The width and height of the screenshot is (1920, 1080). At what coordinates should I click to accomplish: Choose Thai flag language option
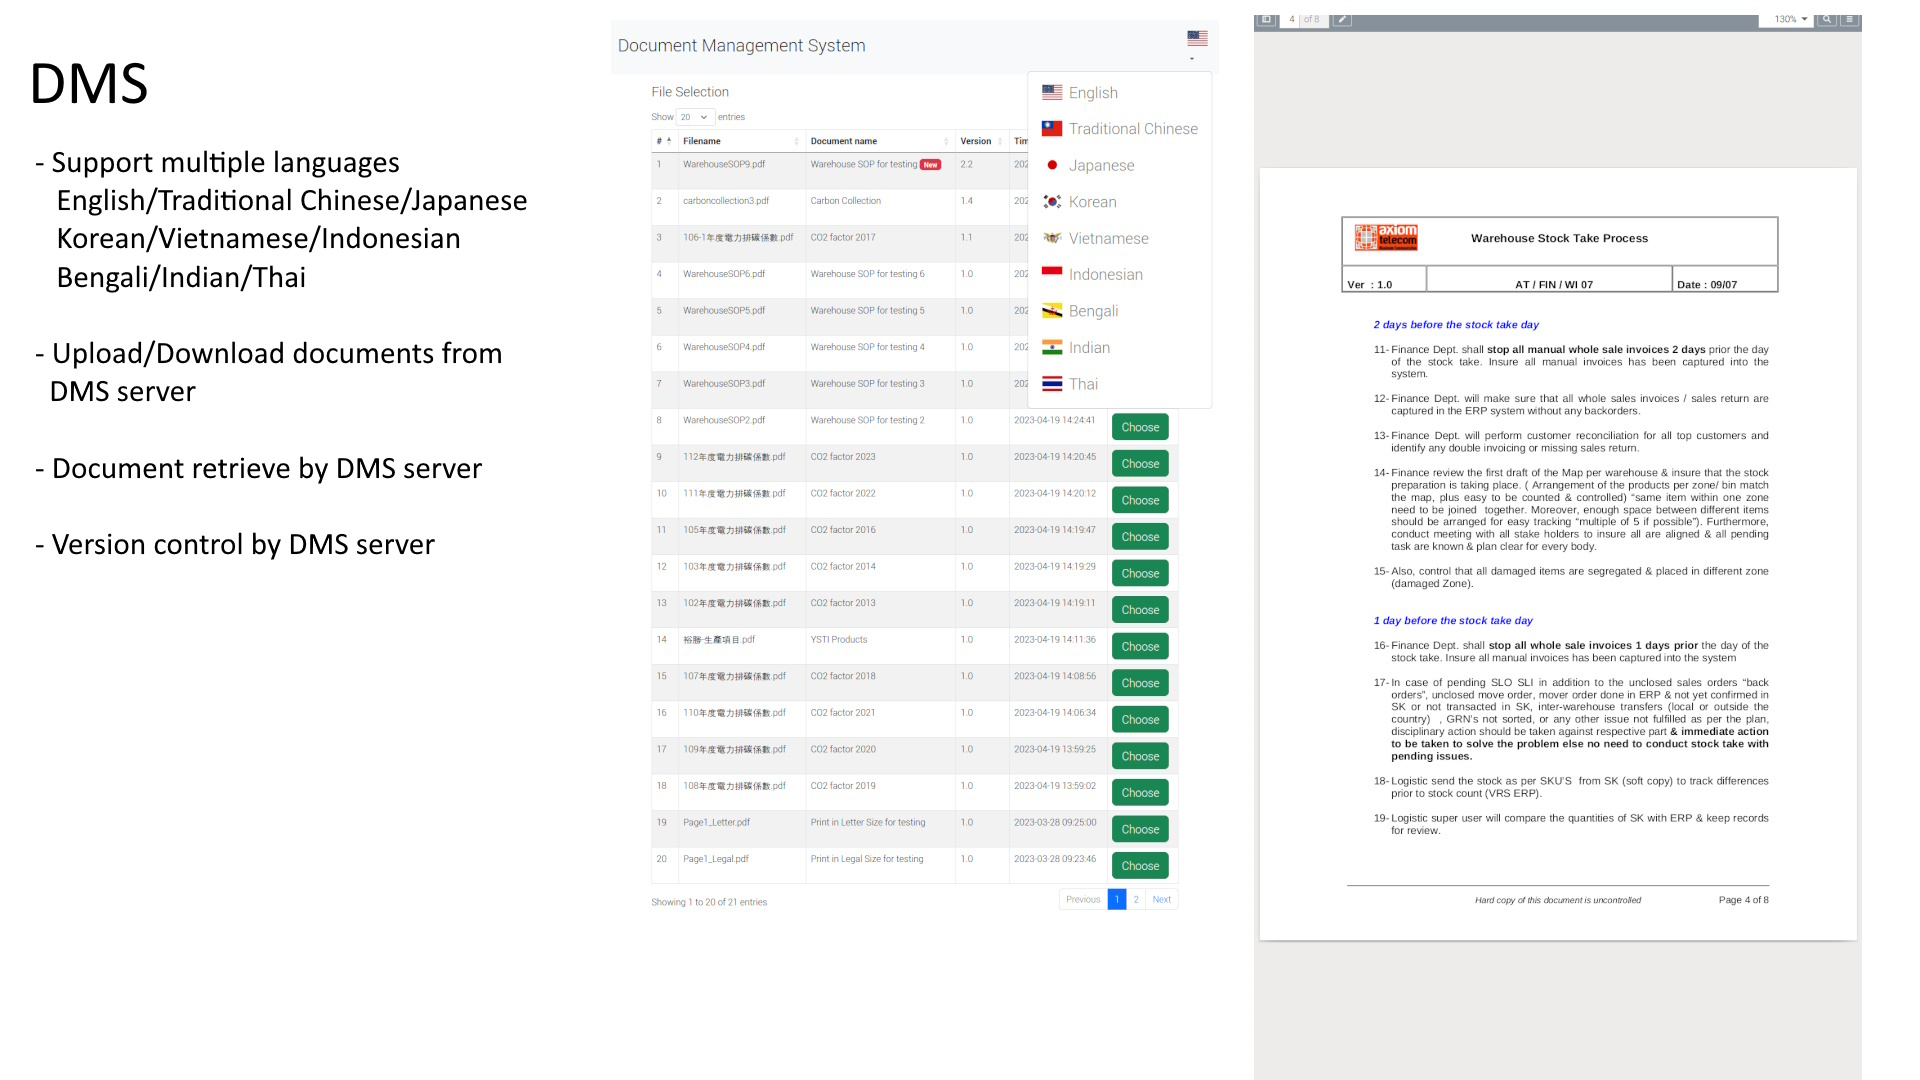[x=1052, y=384]
